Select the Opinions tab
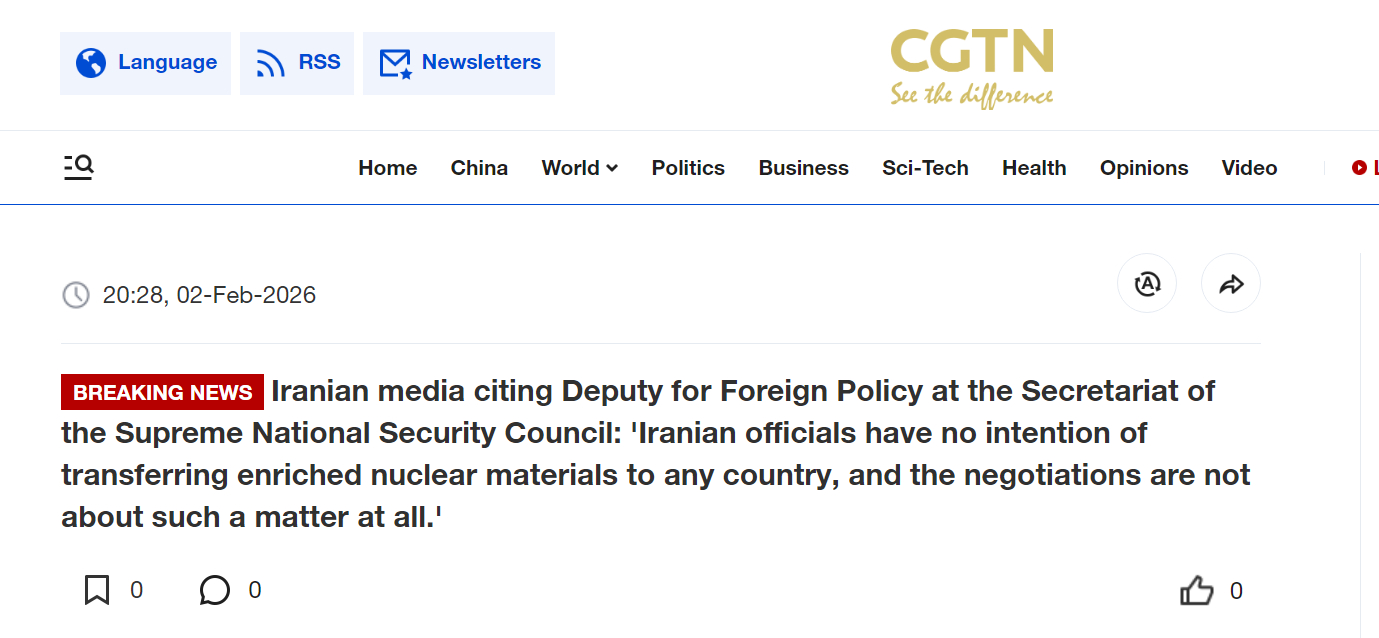This screenshot has height=638, width=1379. (x=1144, y=167)
